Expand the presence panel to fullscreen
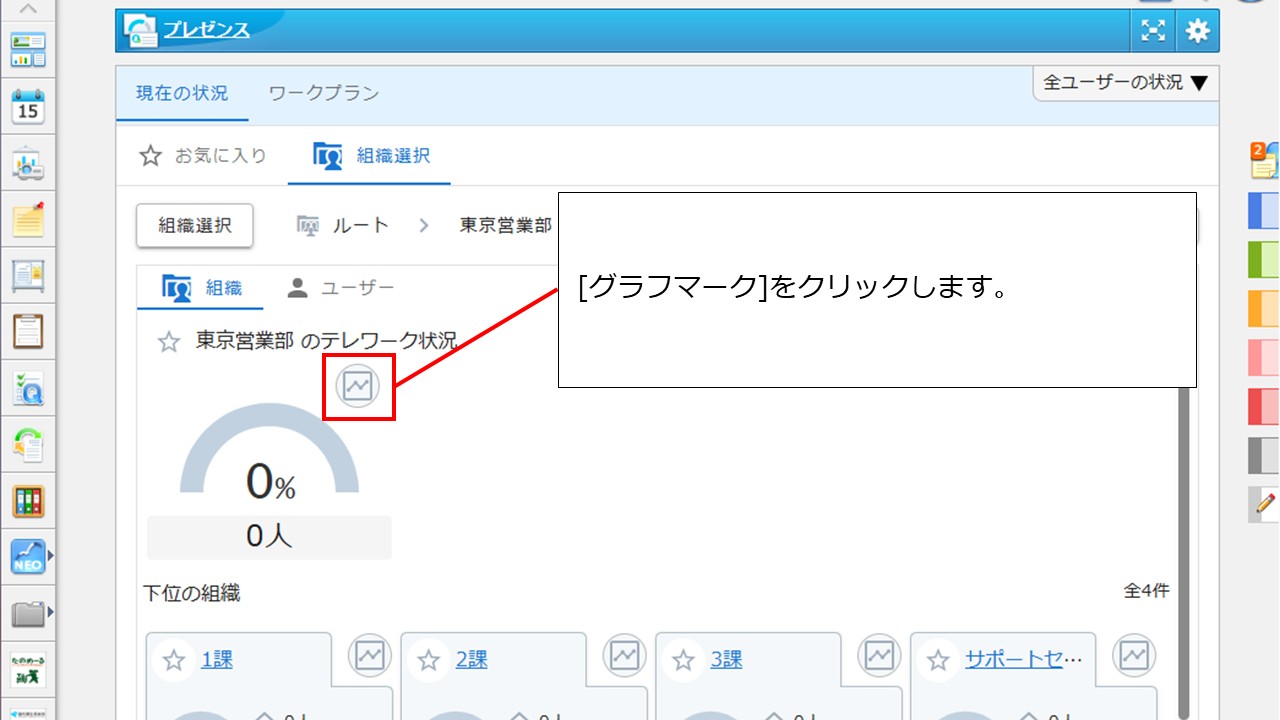The height and width of the screenshot is (720, 1280). pos(1153,31)
